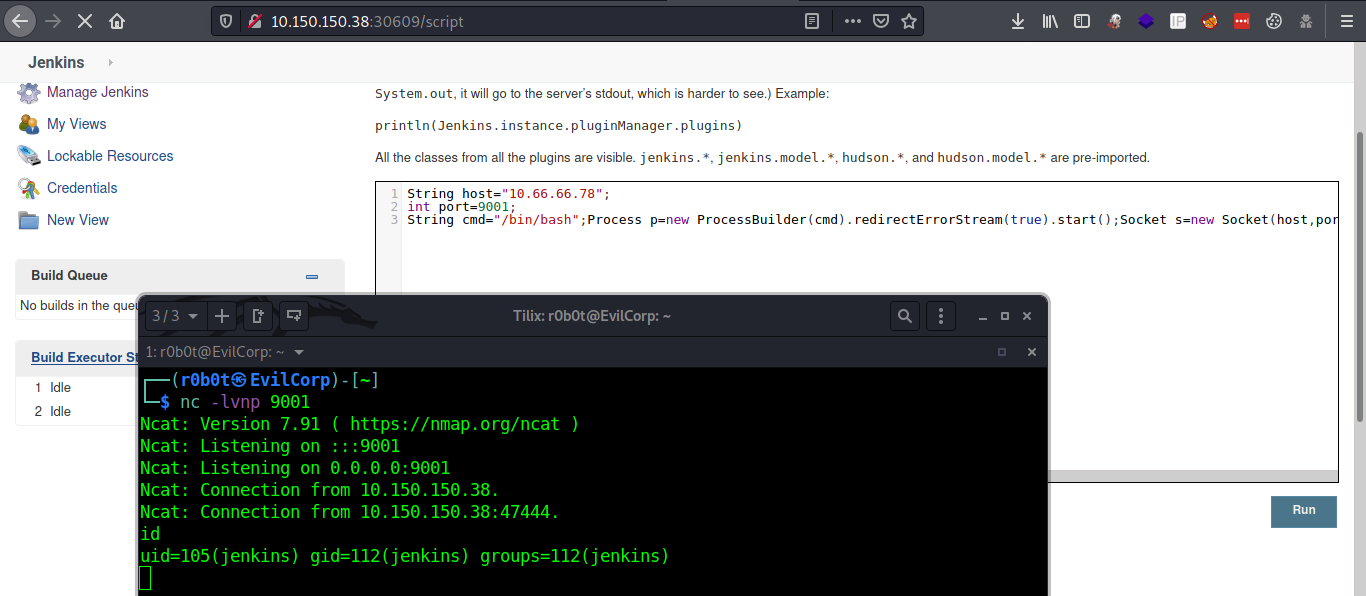Screen dimensions: 1366x596
Task: Run the Groovy script with Run button
Action: pos(1304,510)
